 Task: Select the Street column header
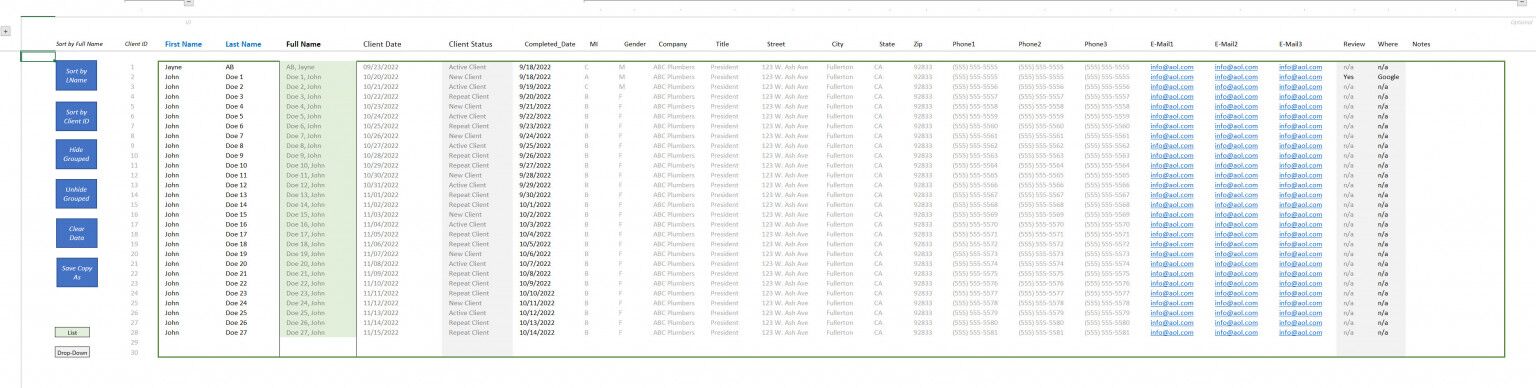[776, 44]
